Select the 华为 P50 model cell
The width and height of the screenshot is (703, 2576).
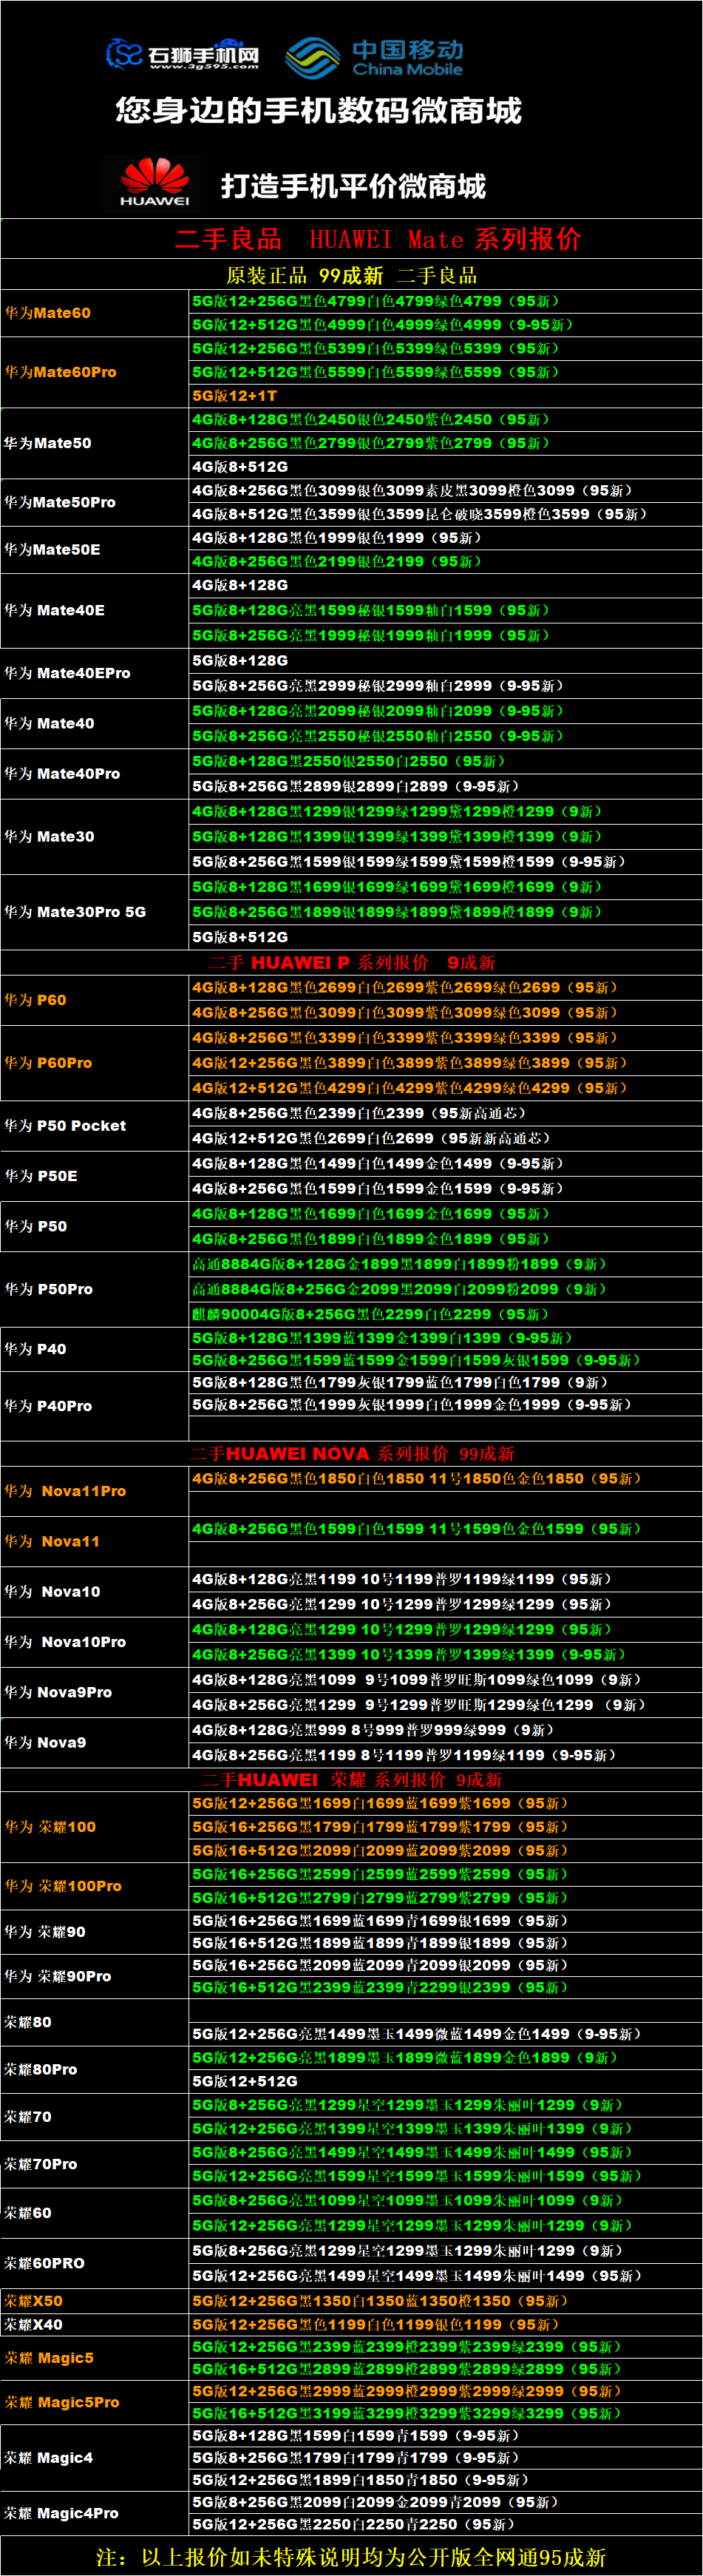(95, 1226)
